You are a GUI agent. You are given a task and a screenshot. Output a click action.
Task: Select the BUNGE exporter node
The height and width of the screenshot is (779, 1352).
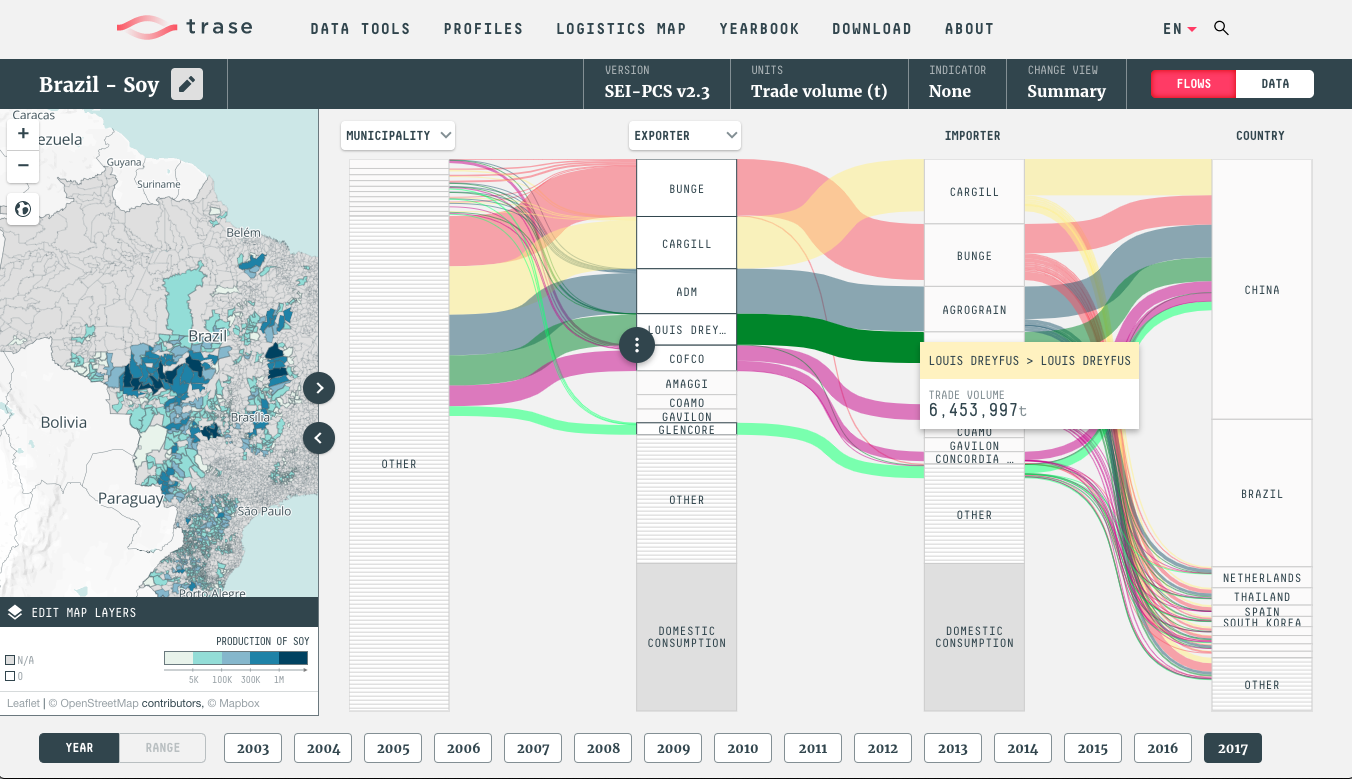(x=686, y=188)
